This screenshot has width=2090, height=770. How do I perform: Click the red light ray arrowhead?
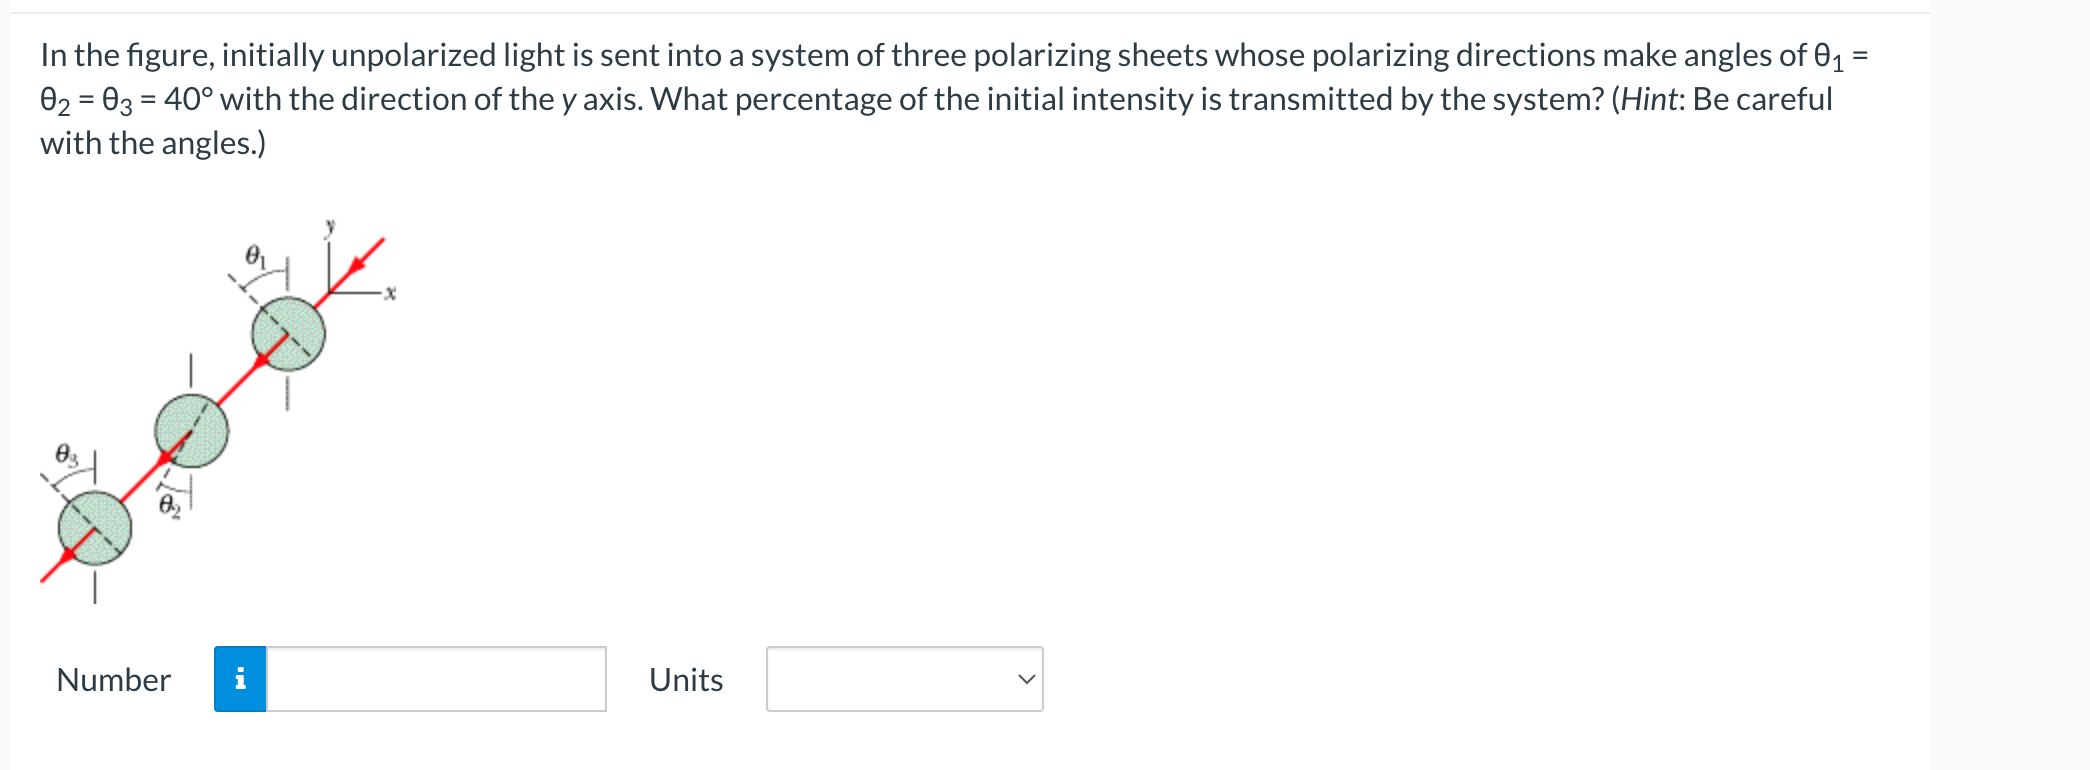pyautogui.click(x=358, y=262)
